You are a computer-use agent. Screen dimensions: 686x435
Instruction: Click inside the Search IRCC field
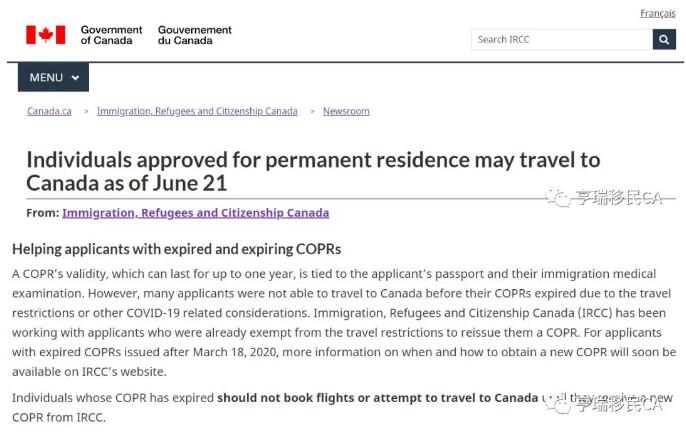click(562, 39)
